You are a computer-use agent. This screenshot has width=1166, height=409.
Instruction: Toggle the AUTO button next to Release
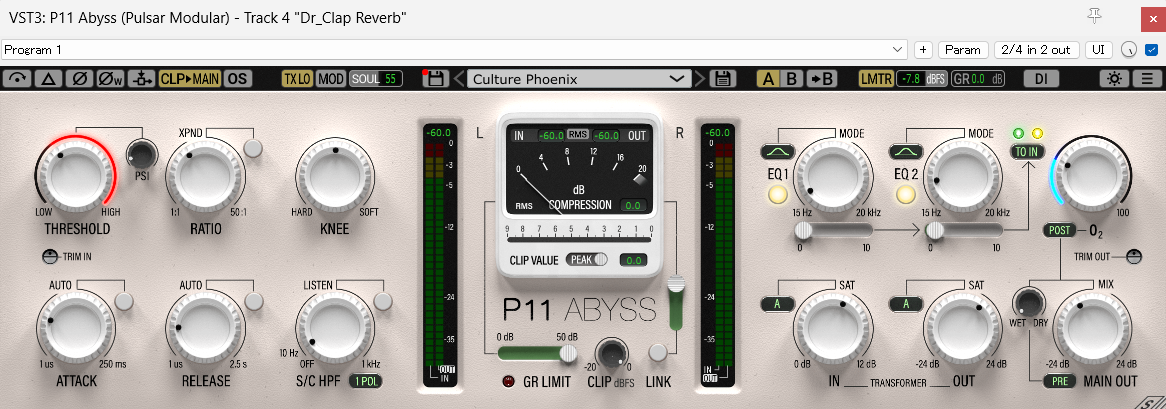point(254,300)
